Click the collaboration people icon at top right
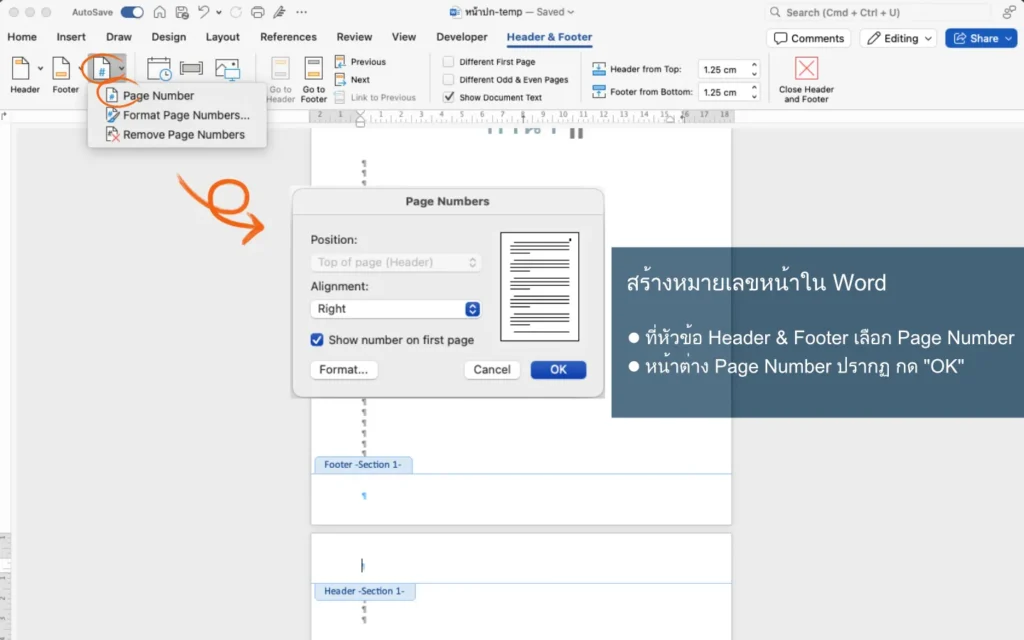Screen dimensions: 1024x640 pos(1009,12)
